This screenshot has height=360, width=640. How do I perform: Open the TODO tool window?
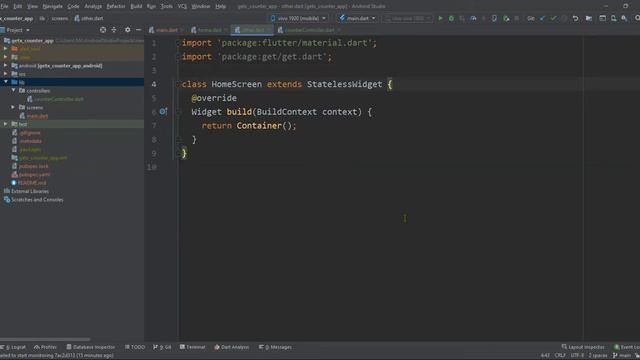click(x=135, y=347)
